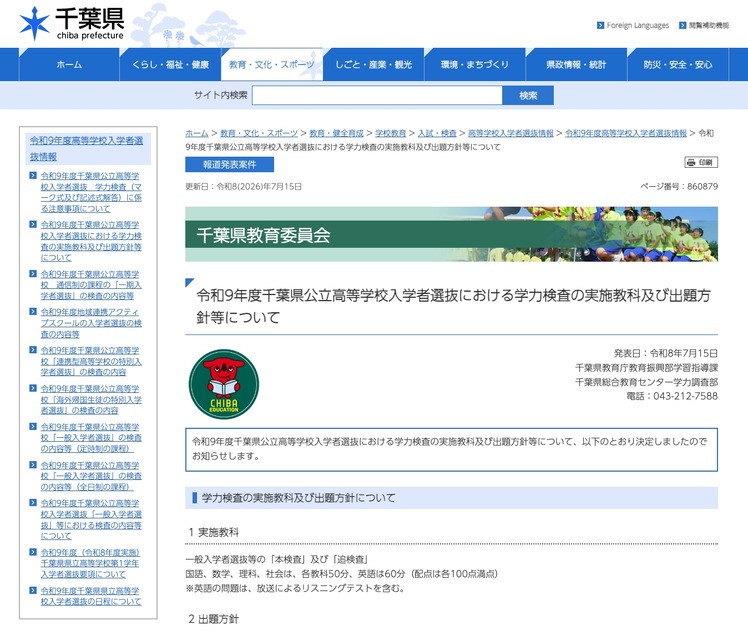The image size is (748, 640).
Task: Click the 検索 search button
Action: [528, 95]
